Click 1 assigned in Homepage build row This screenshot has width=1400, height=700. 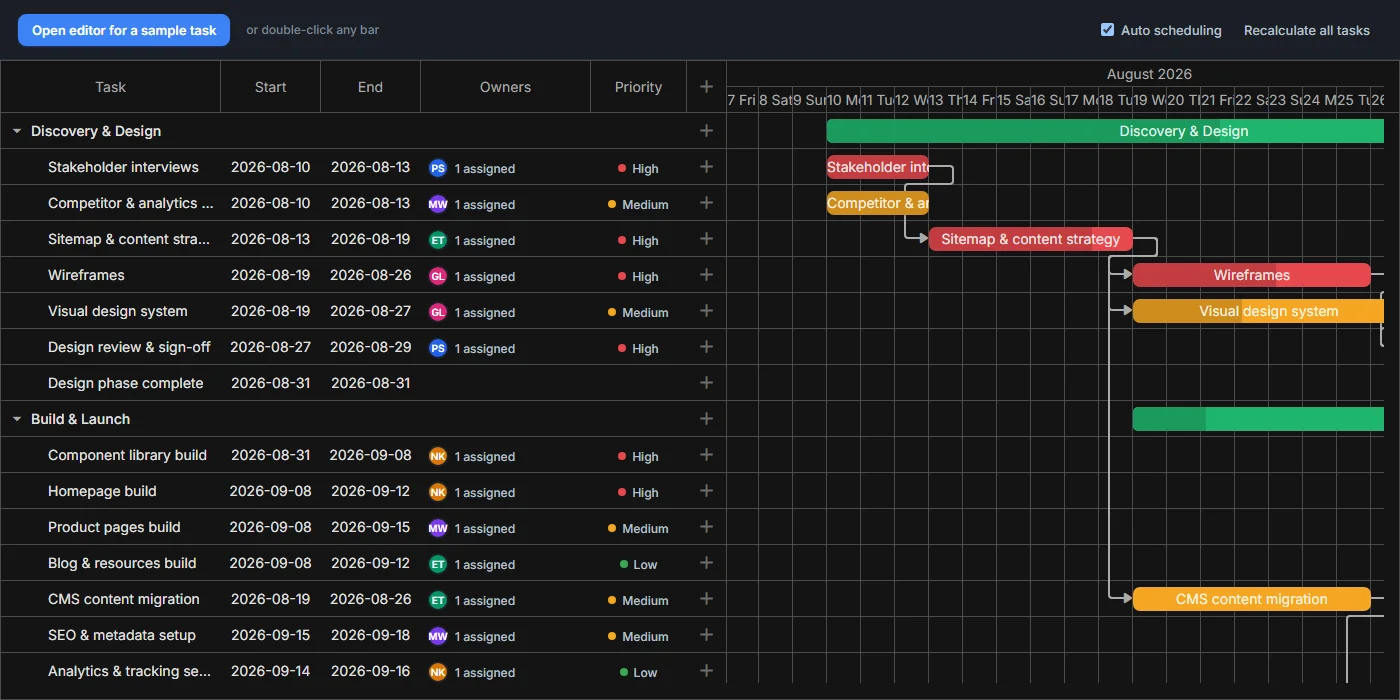(x=485, y=493)
